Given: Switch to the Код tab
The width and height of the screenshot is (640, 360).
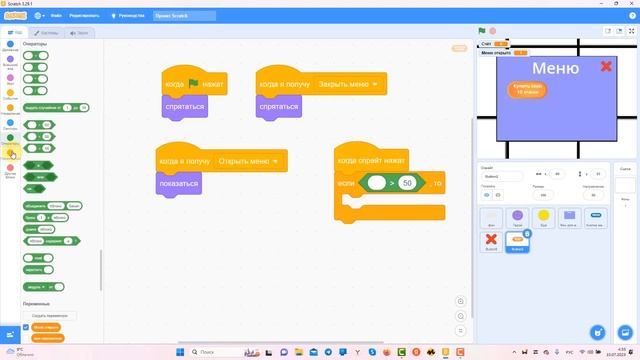Looking at the screenshot, I should tap(15, 33).
